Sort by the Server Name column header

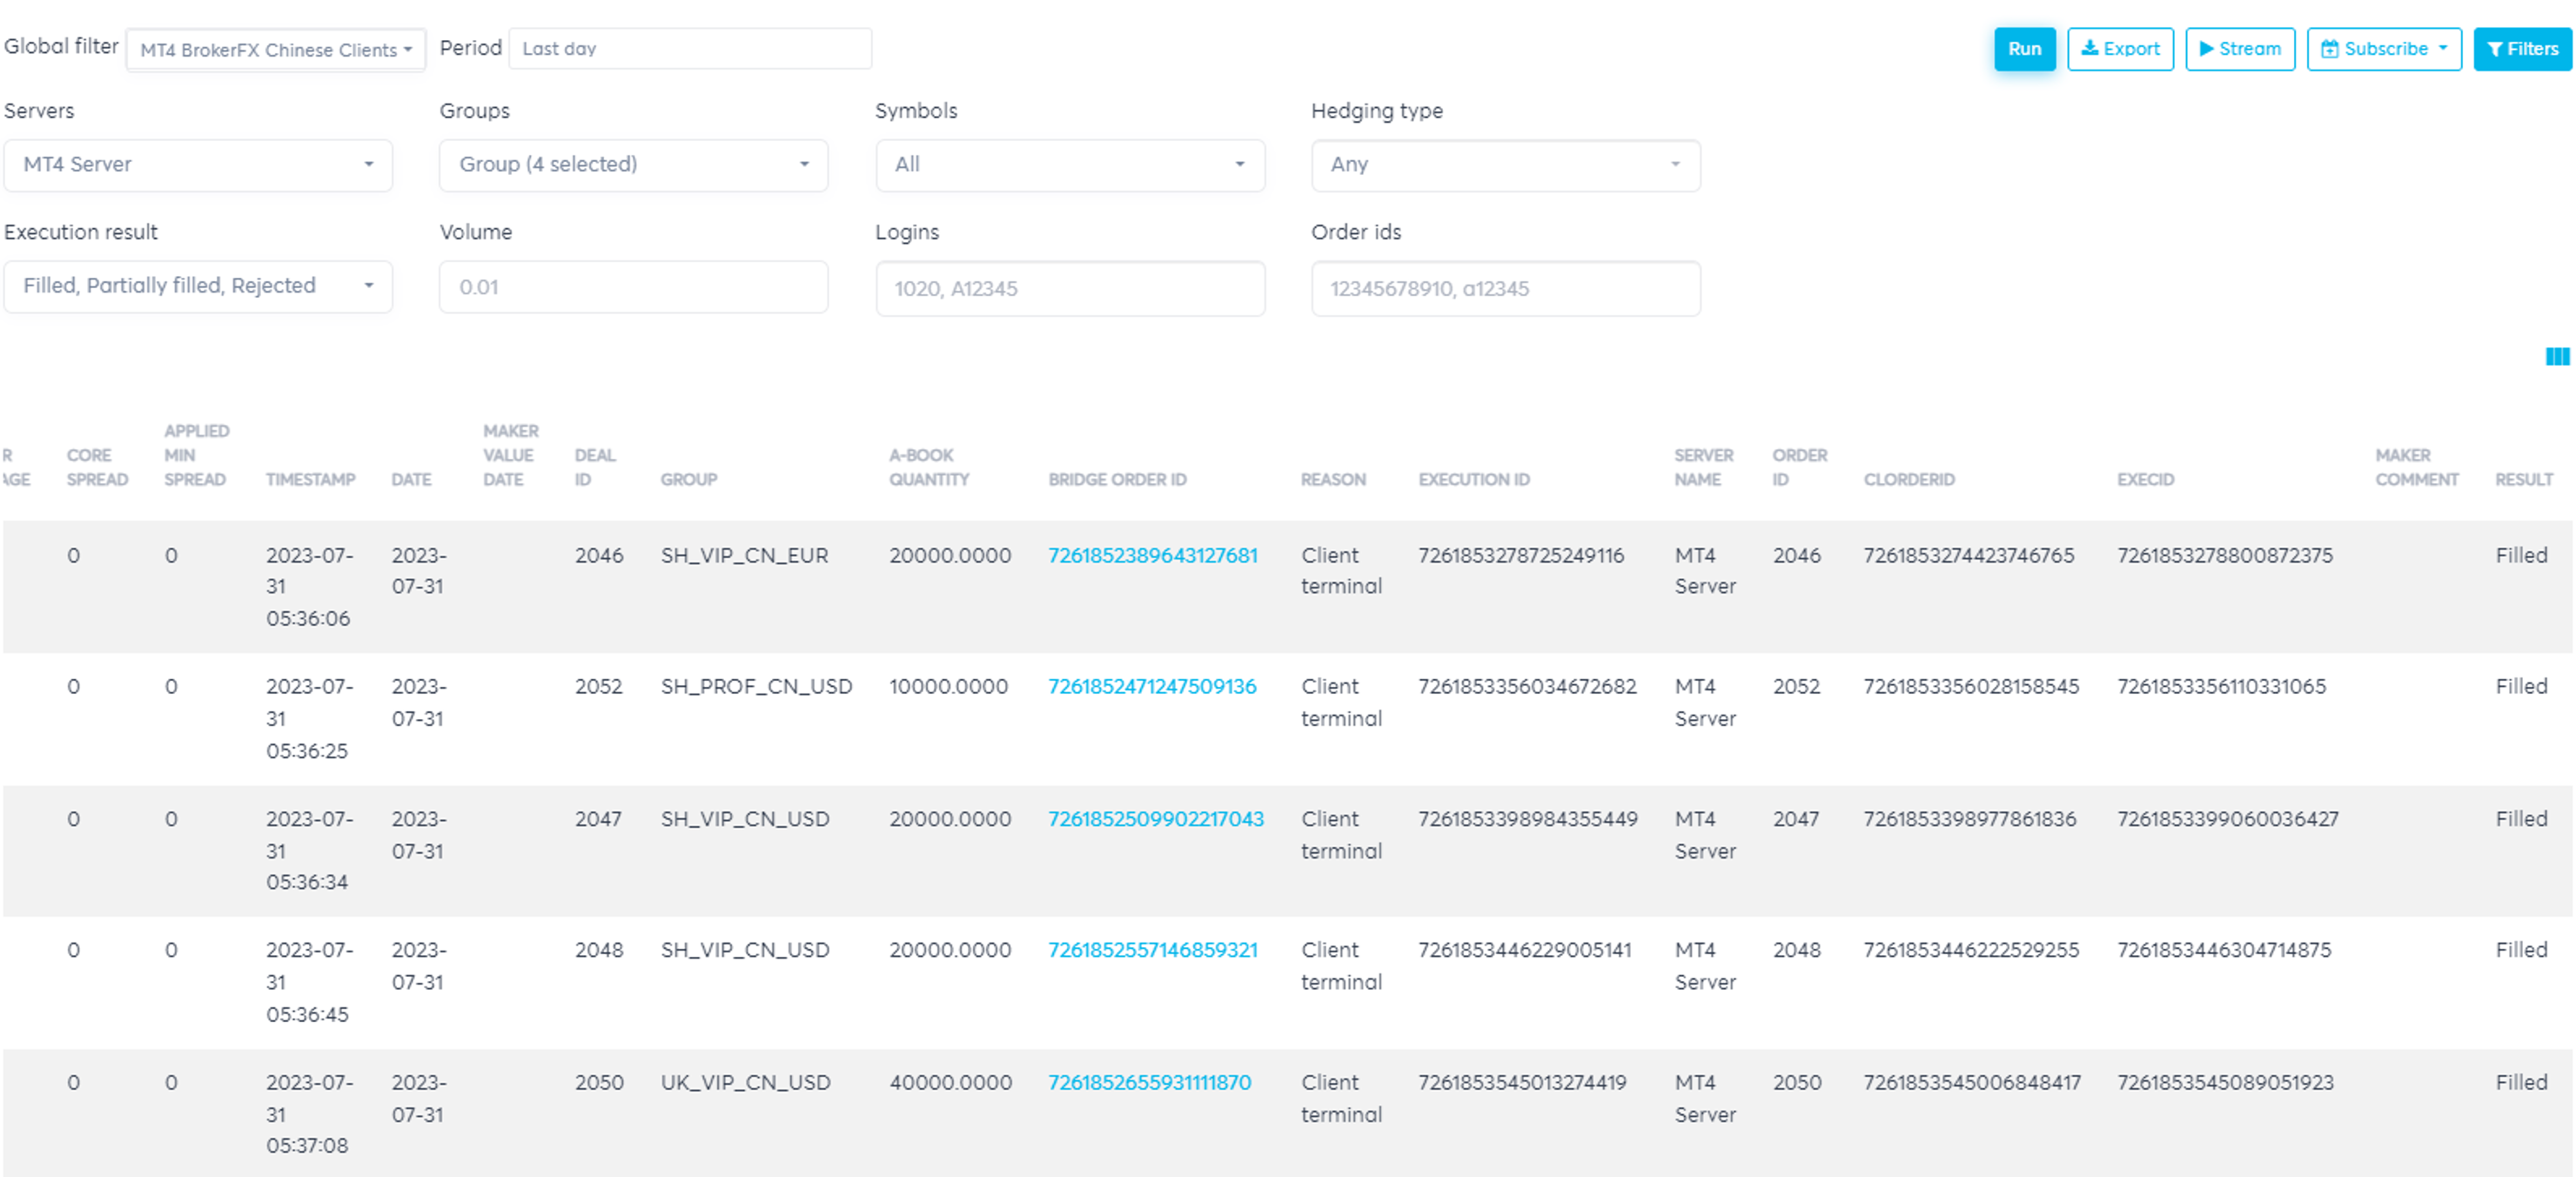[1704, 468]
